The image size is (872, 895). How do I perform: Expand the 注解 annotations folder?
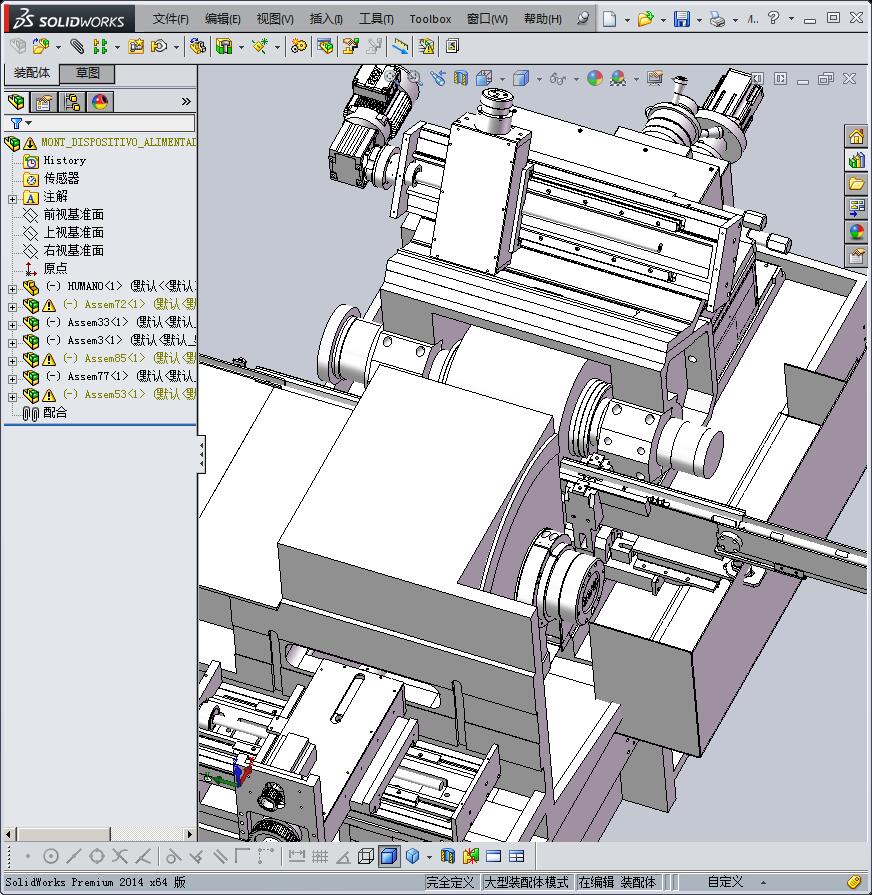point(12,198)
